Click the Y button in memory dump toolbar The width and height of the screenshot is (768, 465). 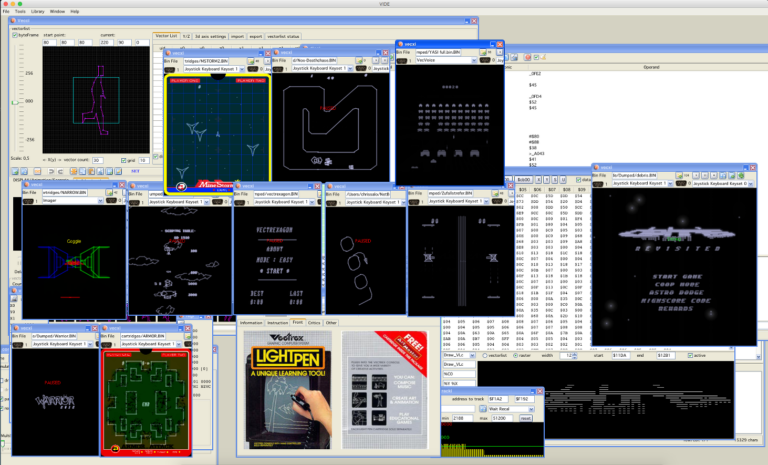546,180
